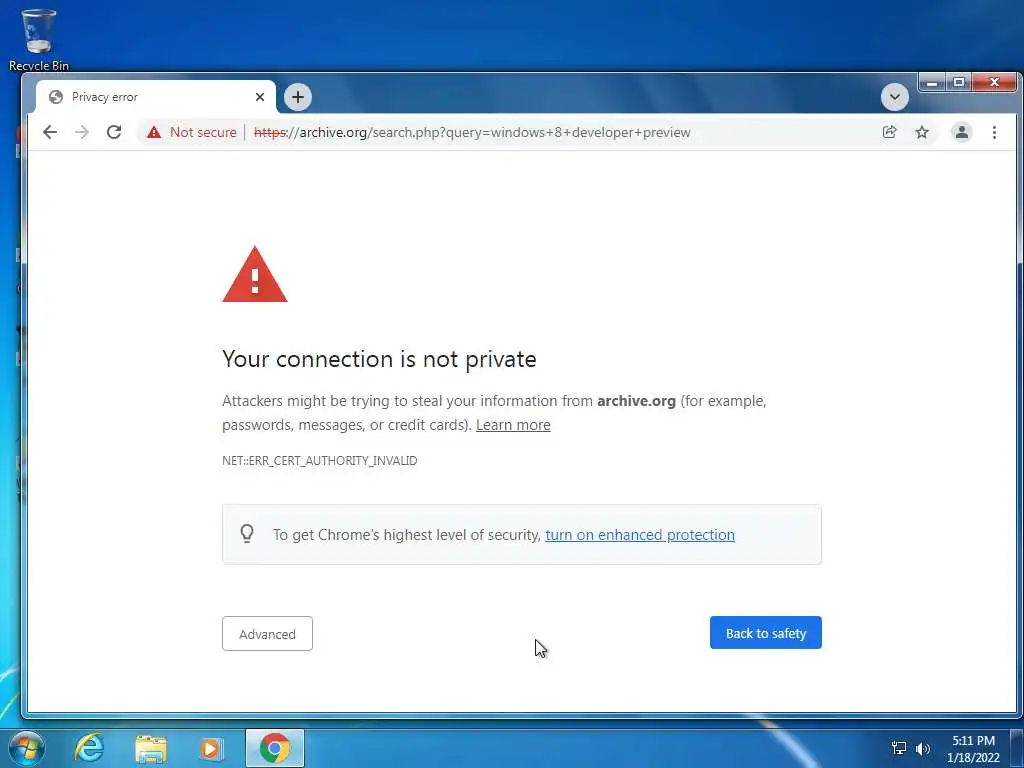Click the Show desktop strip on taskbar

click(x=1017, y=749)
